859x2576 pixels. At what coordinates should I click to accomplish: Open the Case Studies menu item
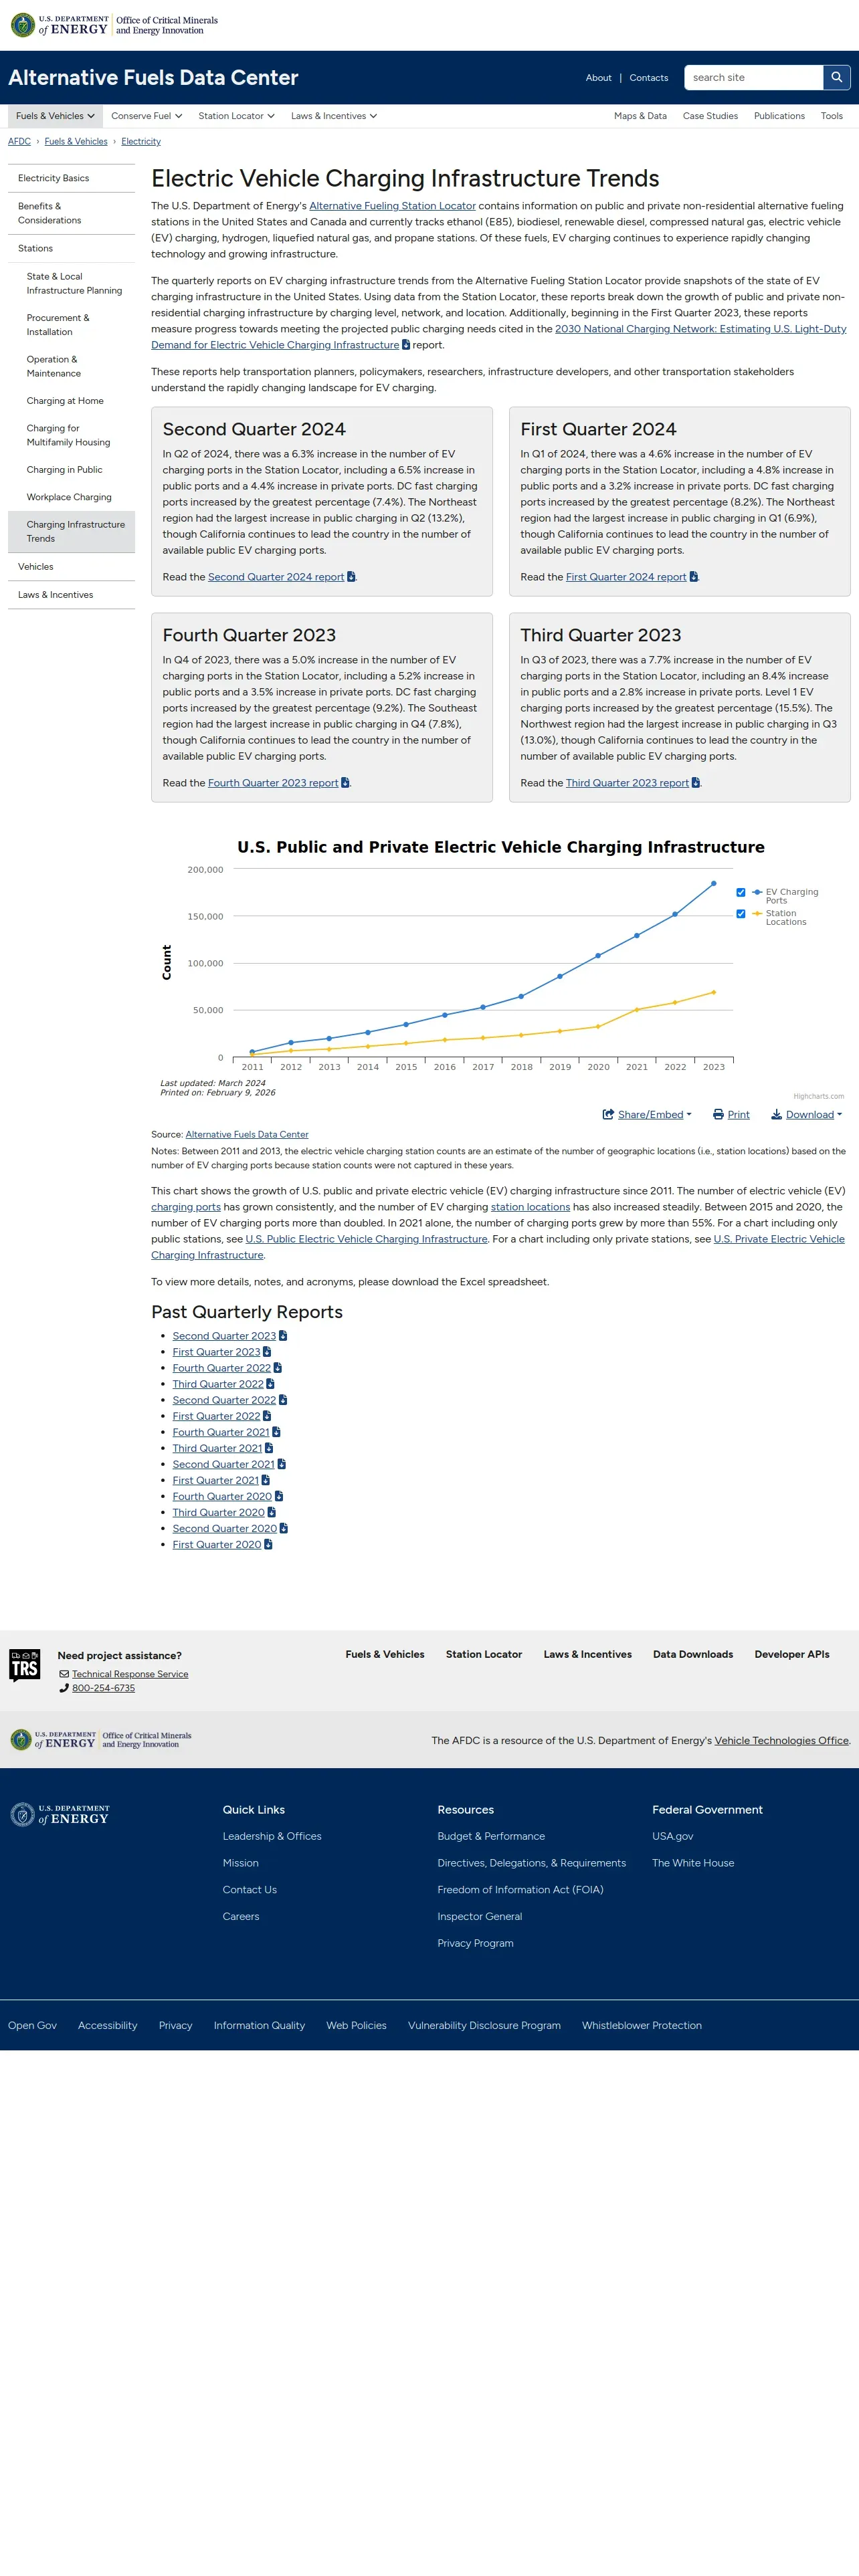710,116
